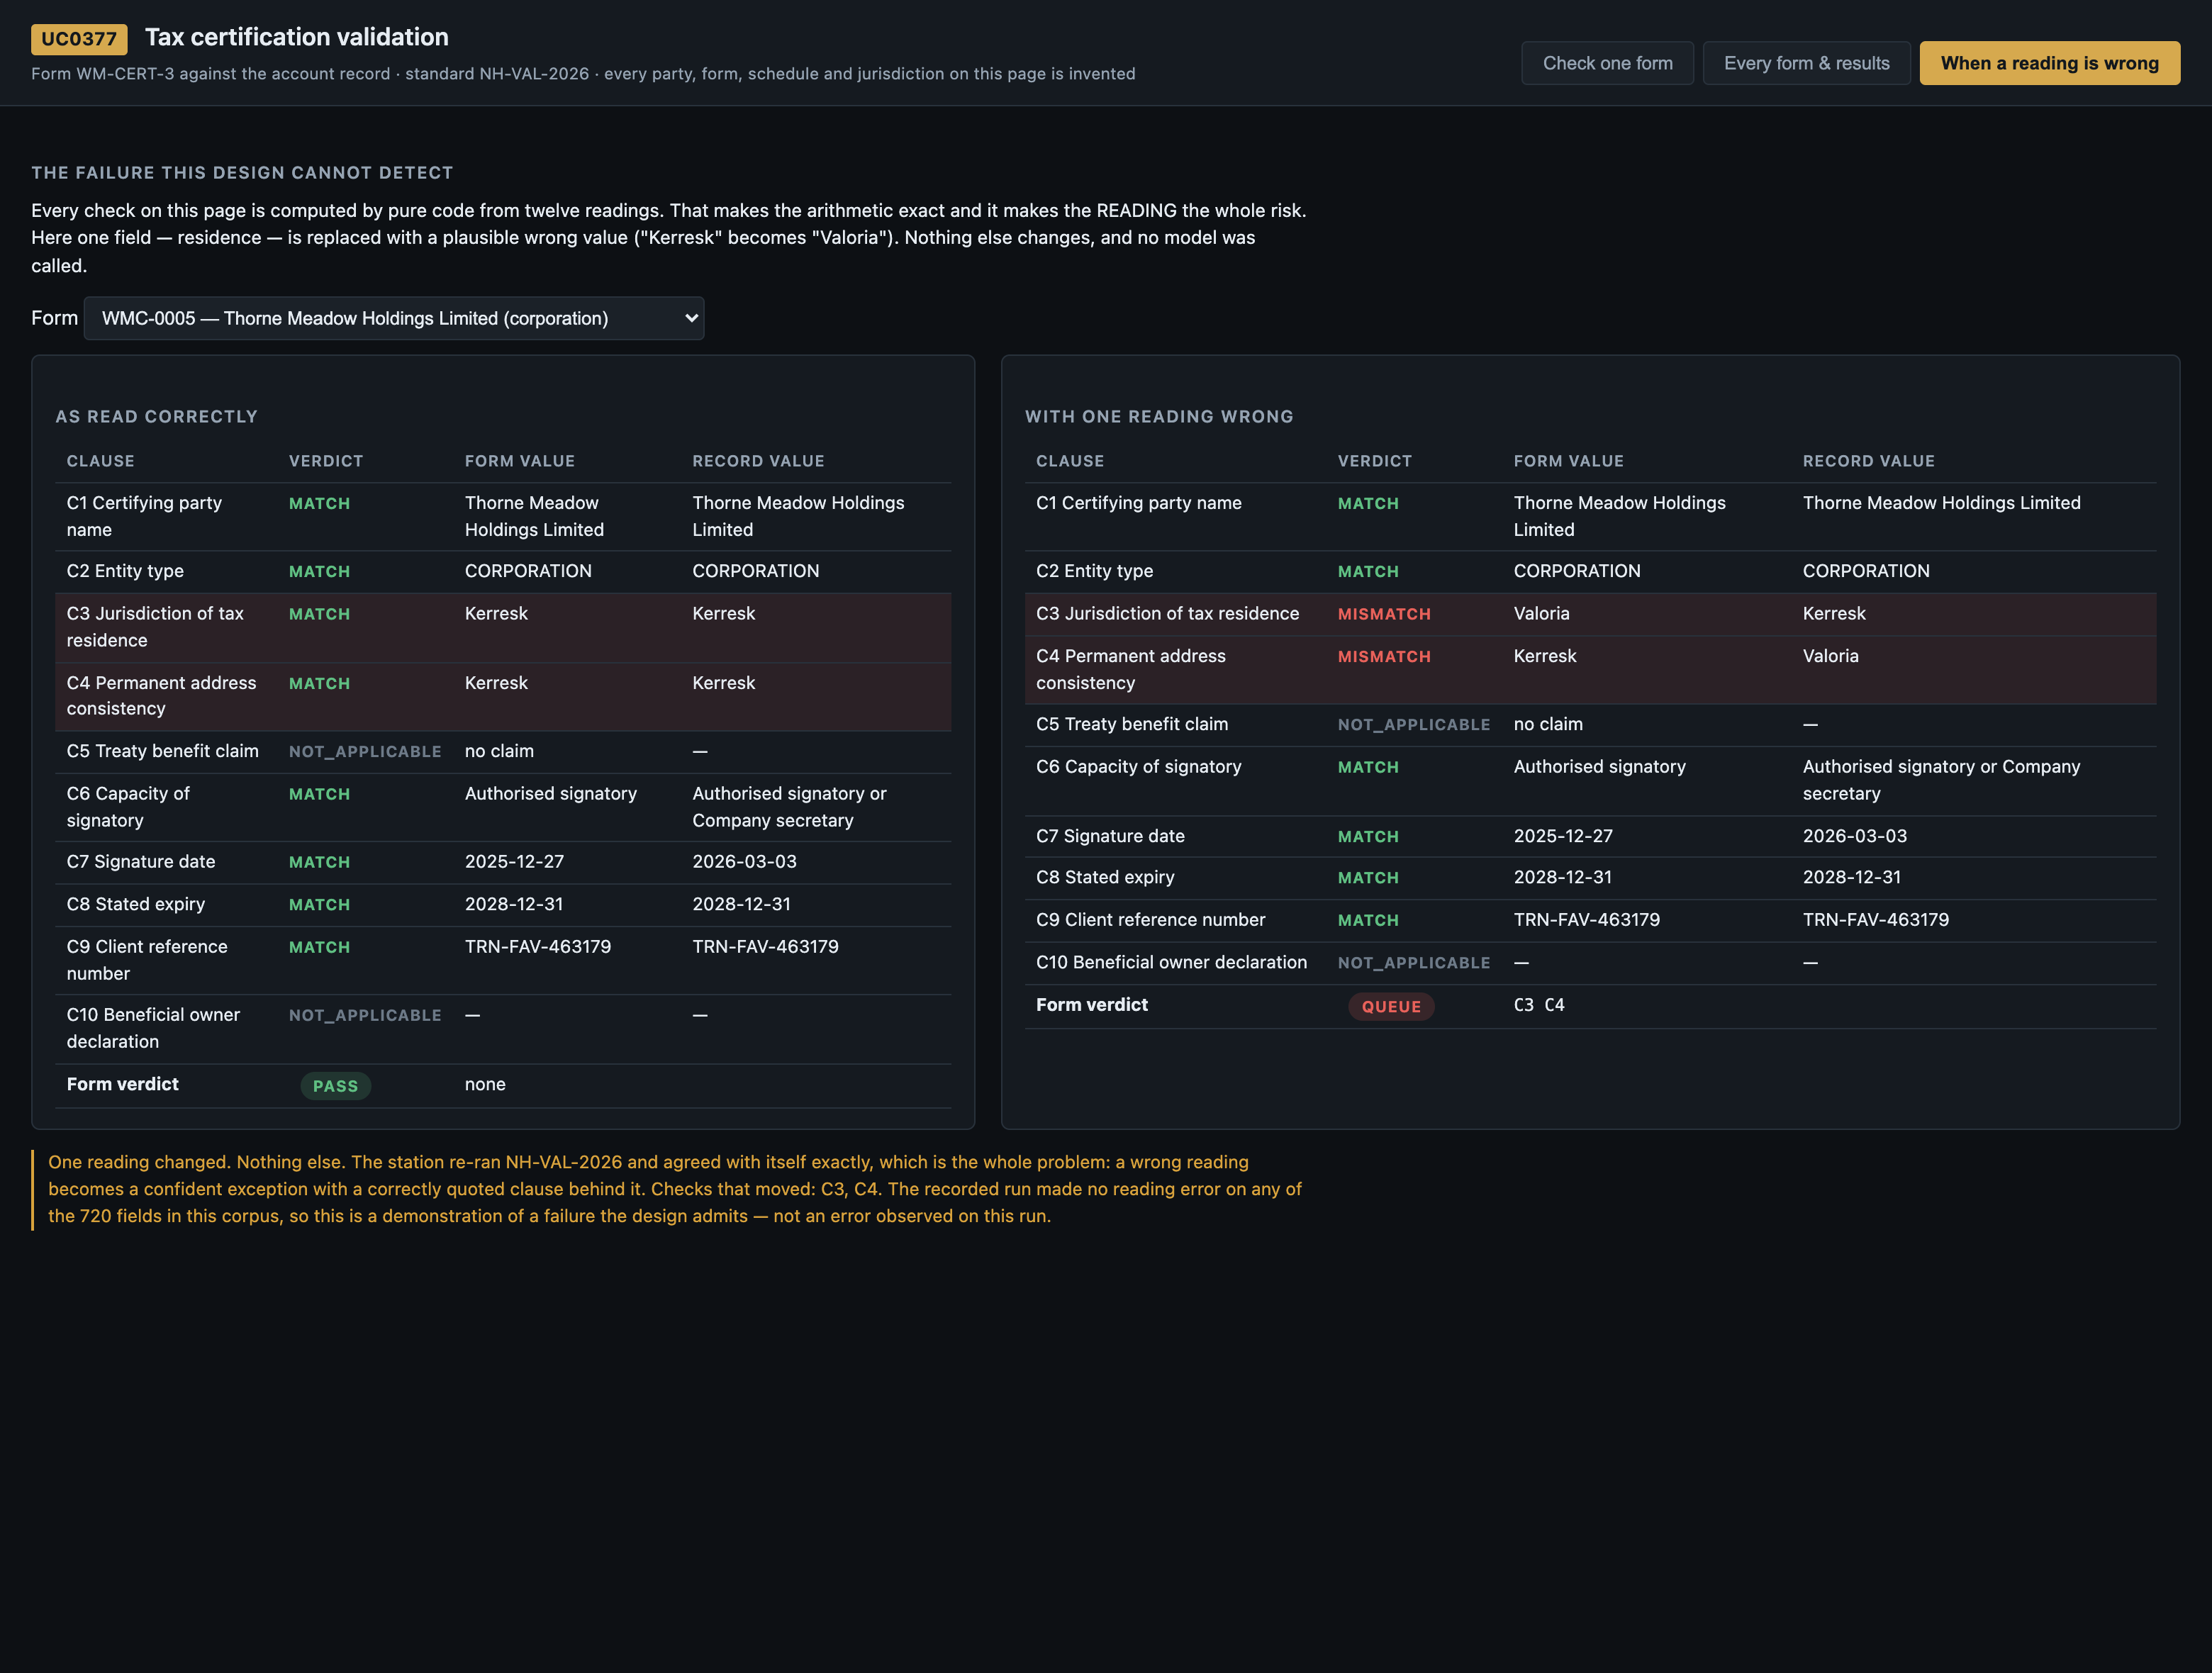Select the C4 MISMATCH verdict in right table
Viewport: 2212px width, 1673px height.
pos(1384,657)
